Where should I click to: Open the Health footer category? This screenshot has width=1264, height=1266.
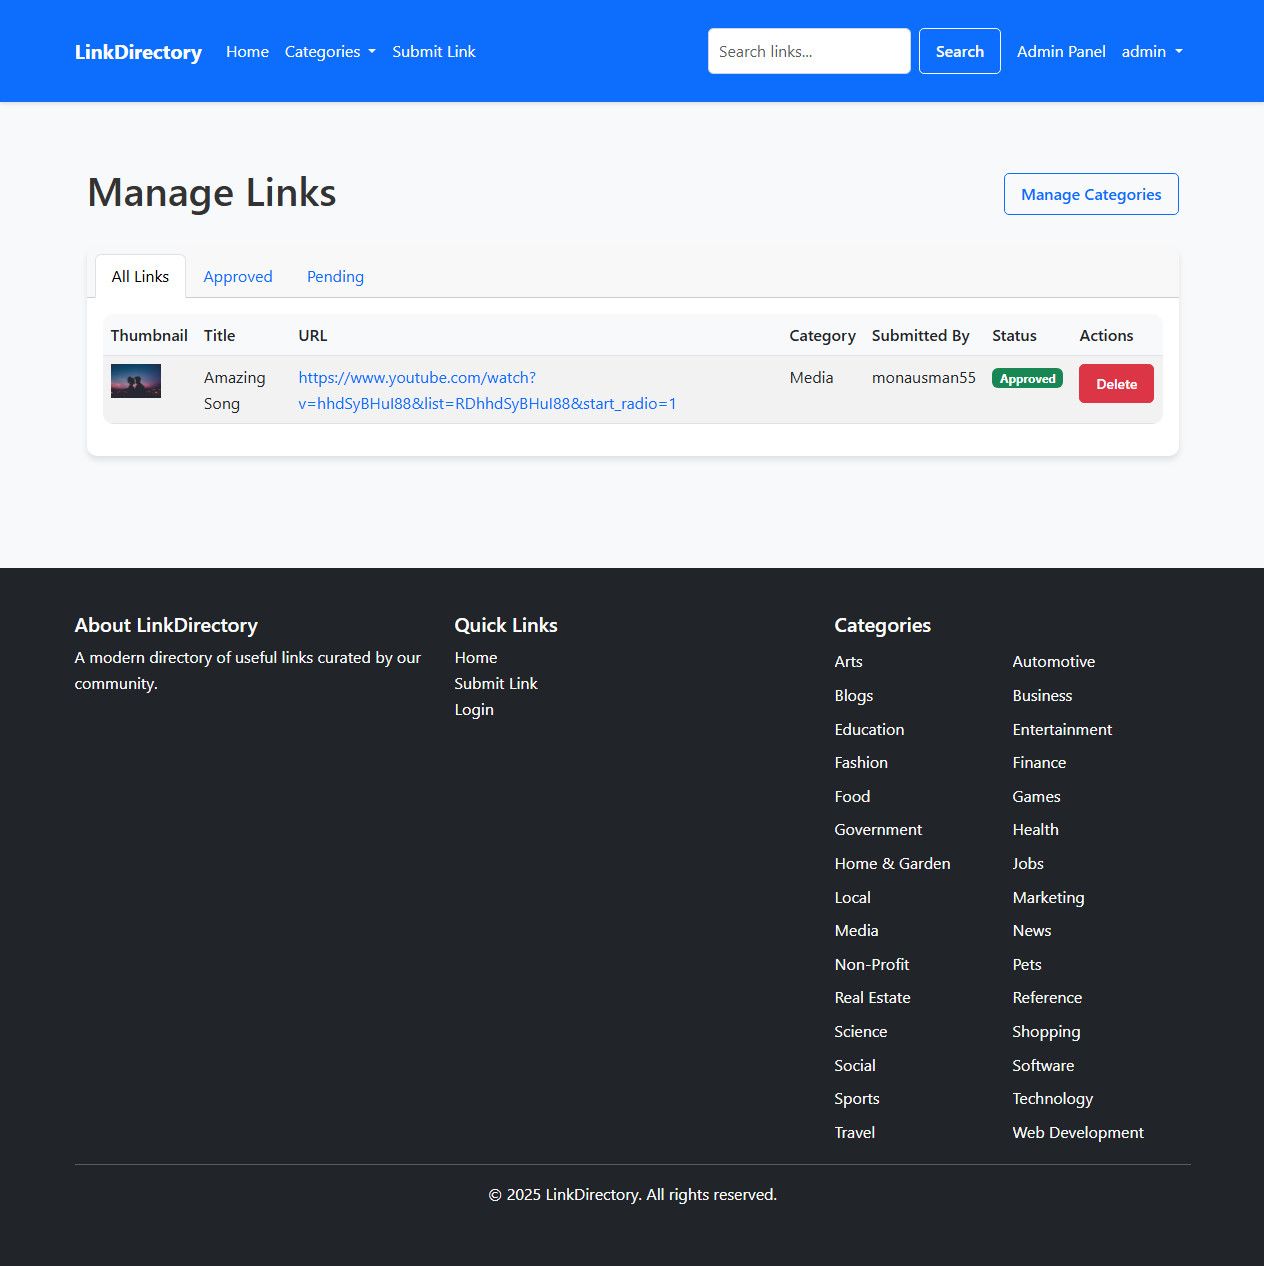coord(1035,830)
